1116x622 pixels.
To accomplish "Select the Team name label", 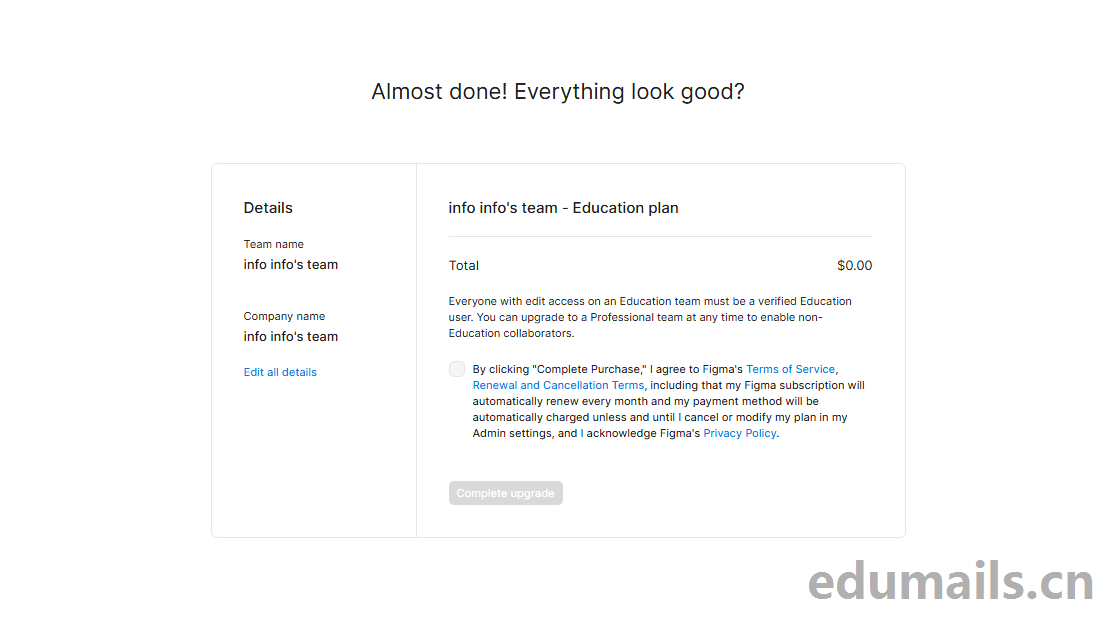I will pos(273,244).
